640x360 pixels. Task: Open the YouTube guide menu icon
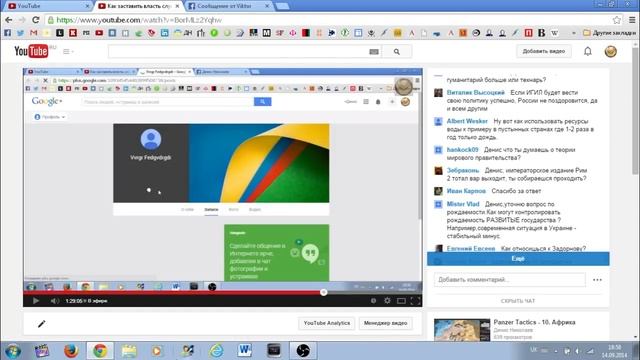(67, 51)
